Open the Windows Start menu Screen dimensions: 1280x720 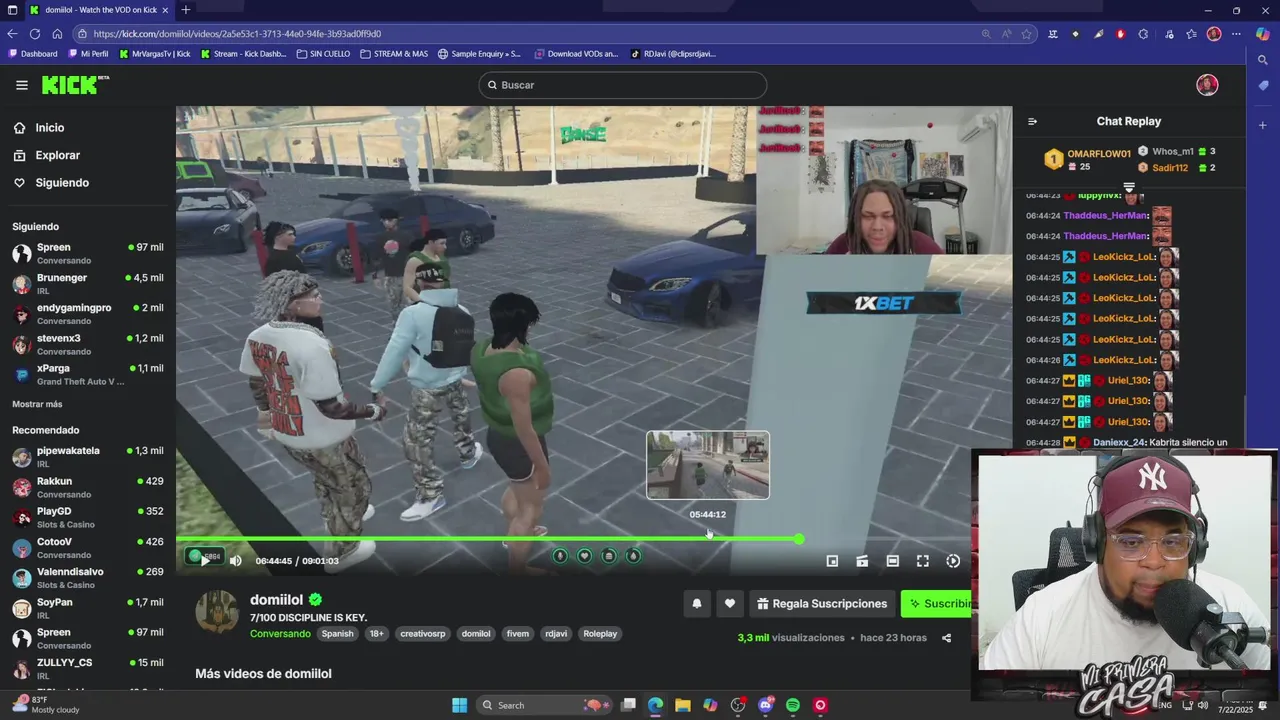[459, 705]
